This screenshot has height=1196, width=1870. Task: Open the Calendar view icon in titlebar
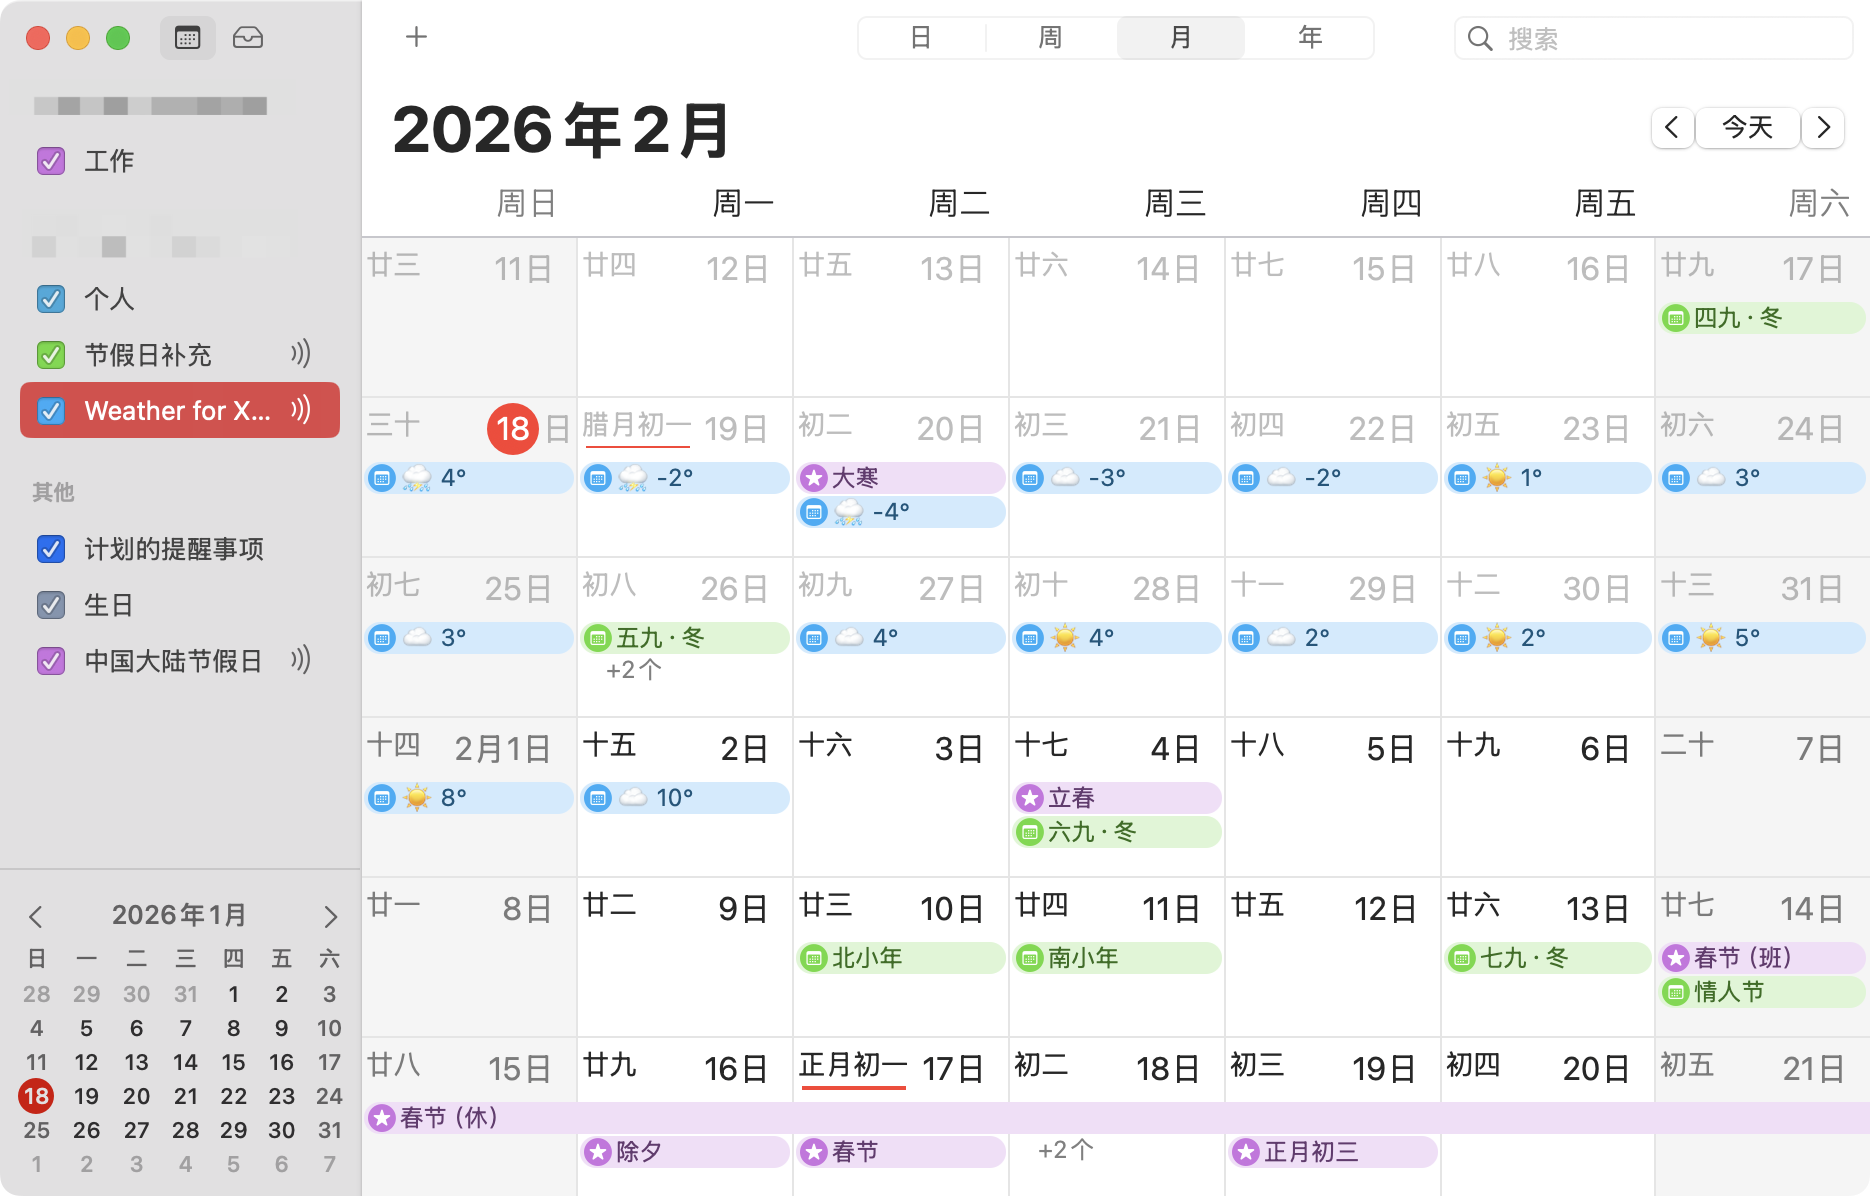187,37
